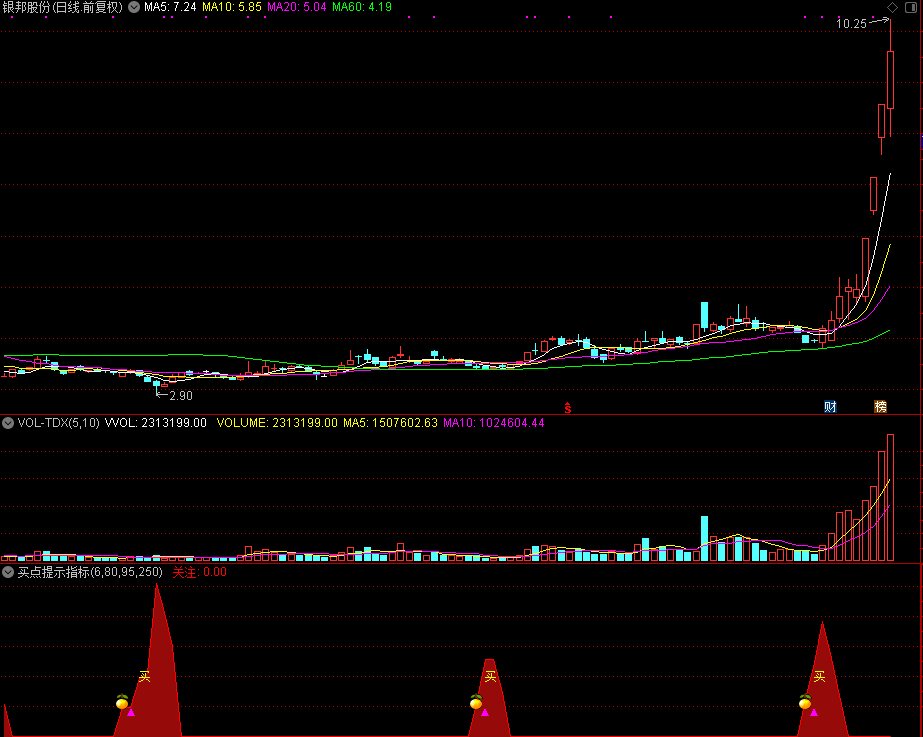Click the MA60: 4.19 value
Screen dimensions: 923x737
362,7
